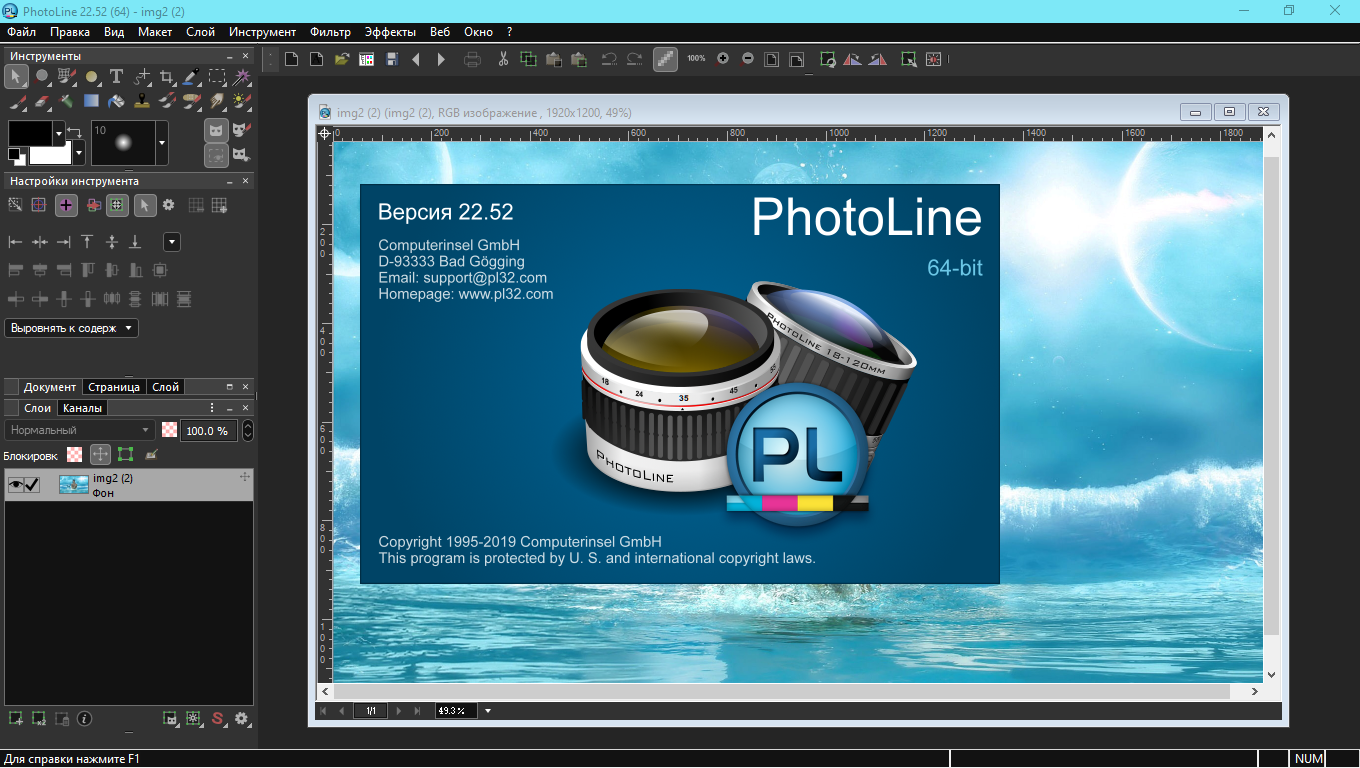Open the alignment options small dropdown arrow
The width and height of the screenshot is (1360, 768).
[172, 242]
